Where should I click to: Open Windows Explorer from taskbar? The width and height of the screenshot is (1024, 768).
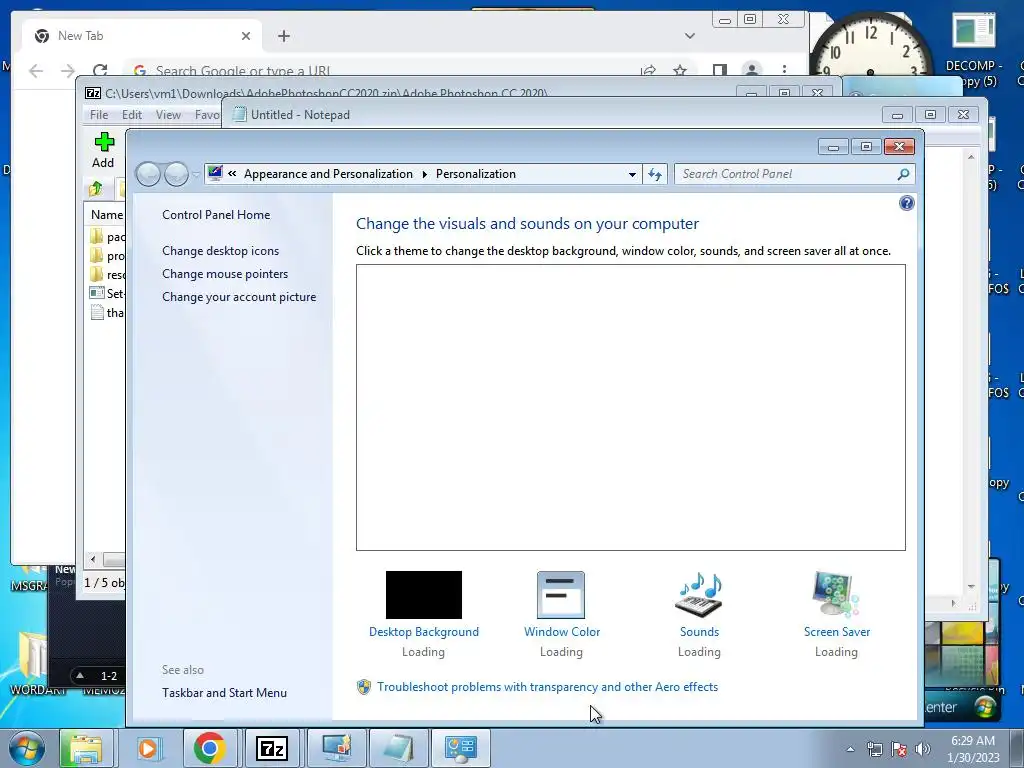(86, 748)
